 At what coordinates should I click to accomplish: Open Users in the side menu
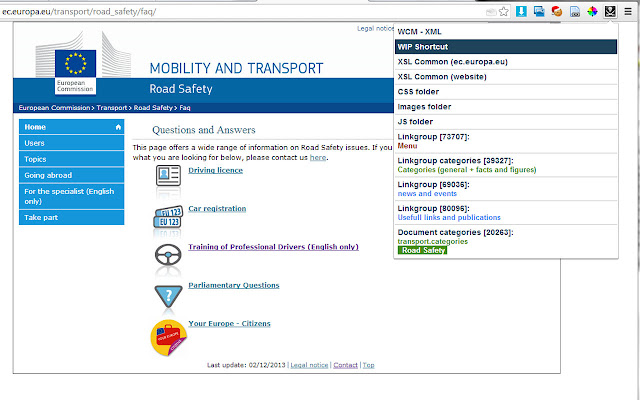coord(71,143)
